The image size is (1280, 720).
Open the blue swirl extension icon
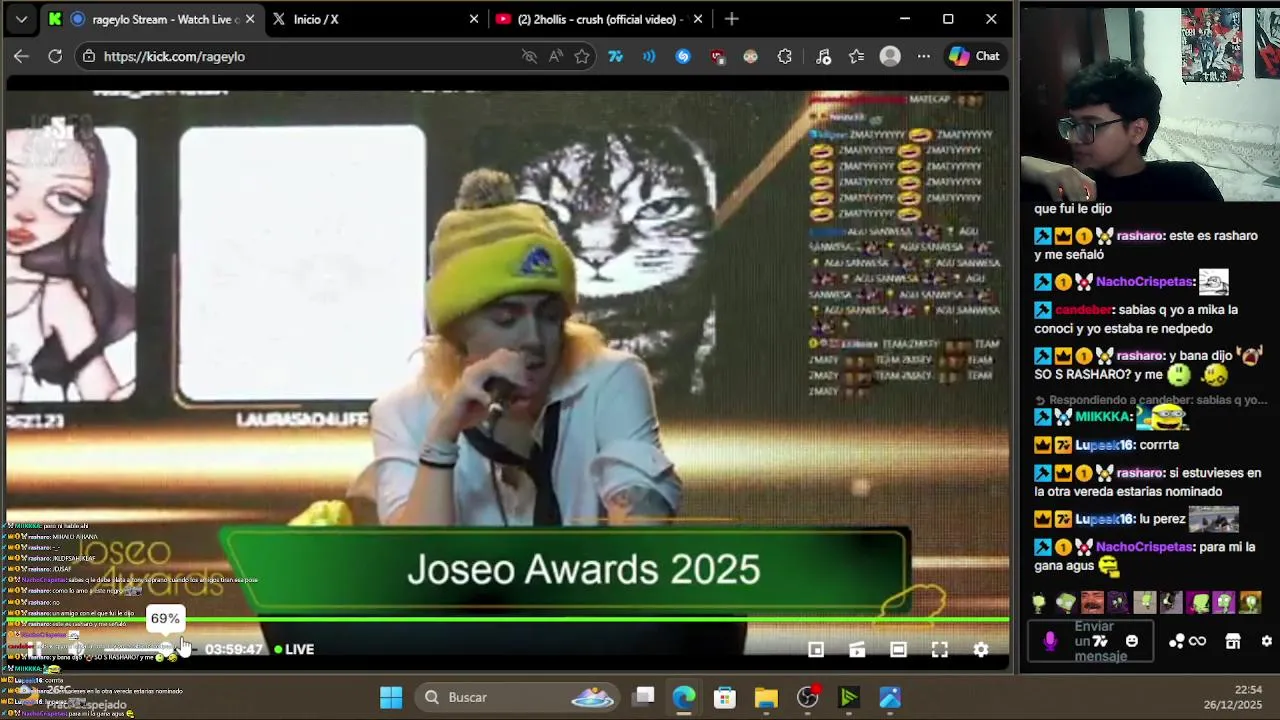683,56
